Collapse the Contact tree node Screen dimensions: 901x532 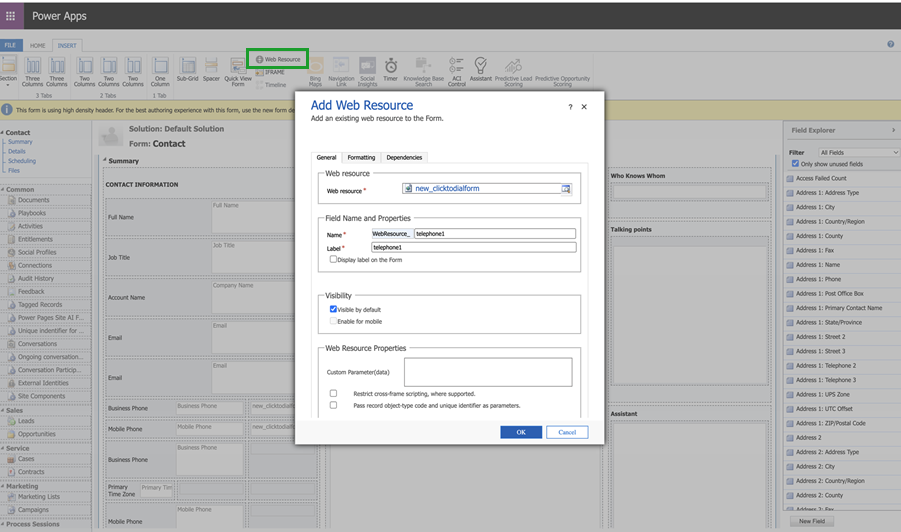pos(2,133)
